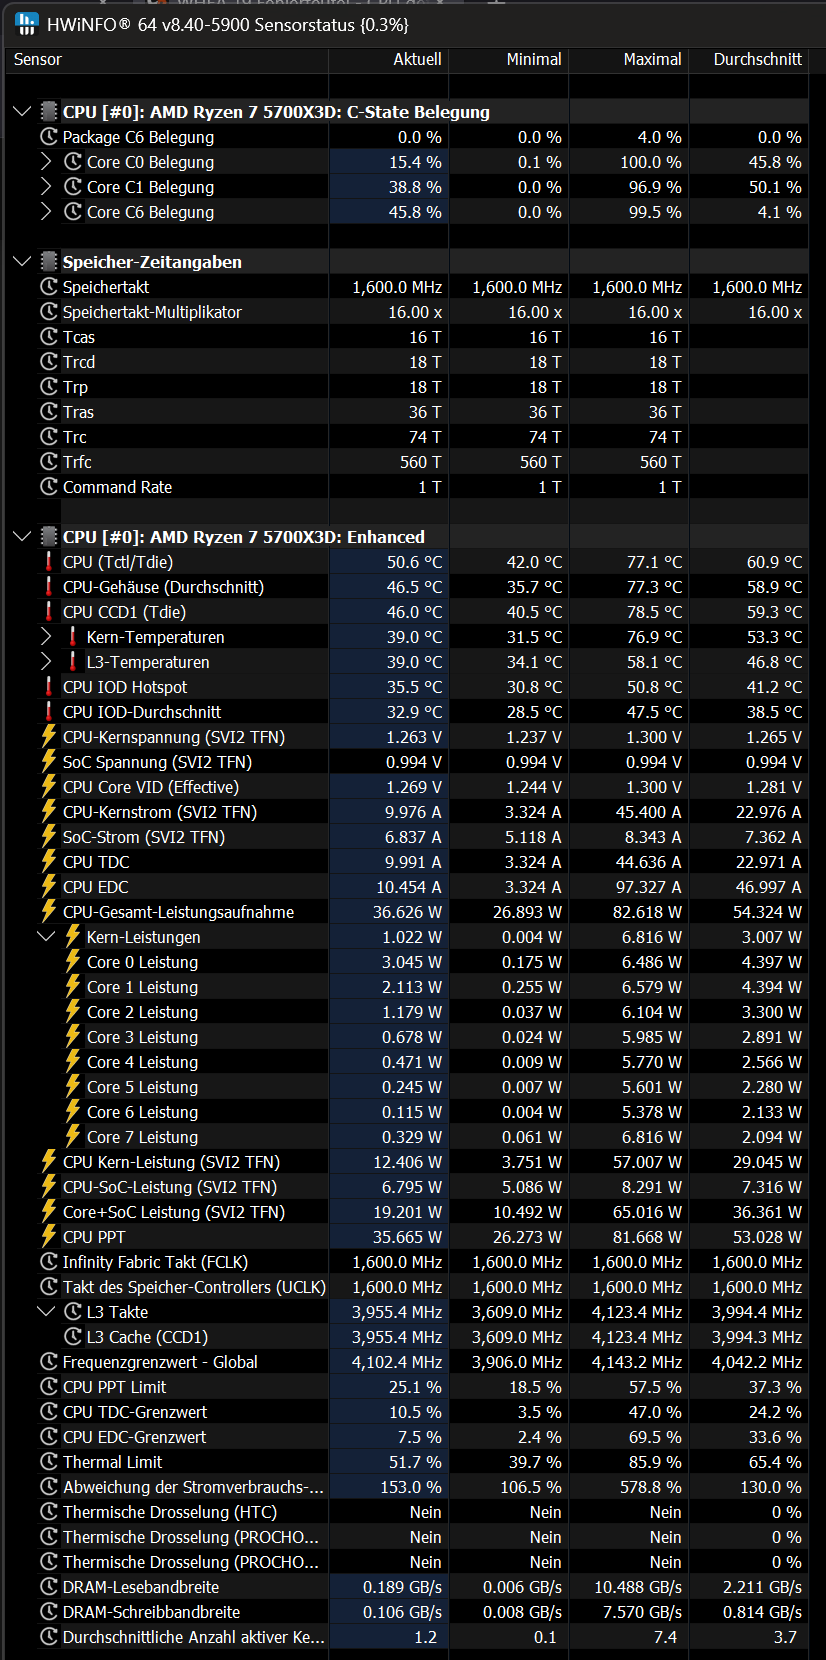
Task: Click the lightning icon of CPU PPT
Action: [x=49, y=1236]
